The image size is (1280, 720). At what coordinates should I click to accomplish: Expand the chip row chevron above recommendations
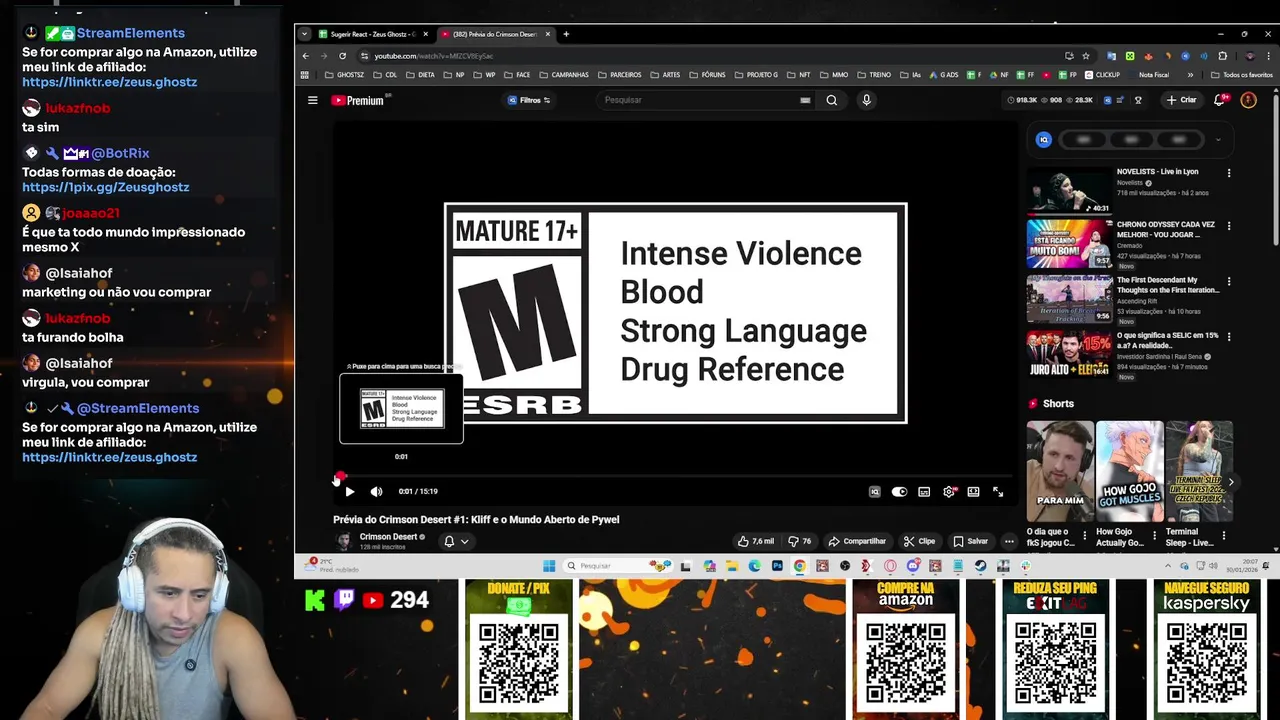point(1218,140)
